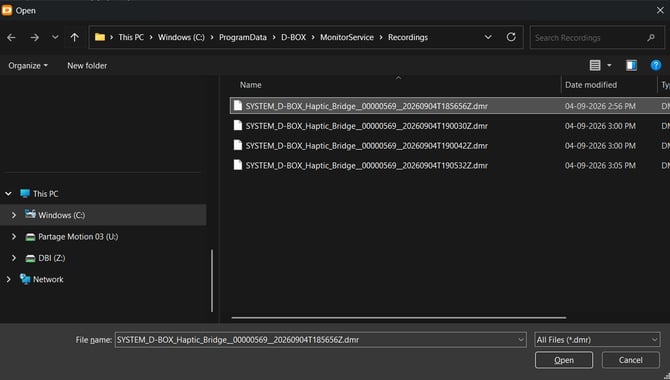
Task: Click the folder icon in address bar
Action: [x=100, y=37]
